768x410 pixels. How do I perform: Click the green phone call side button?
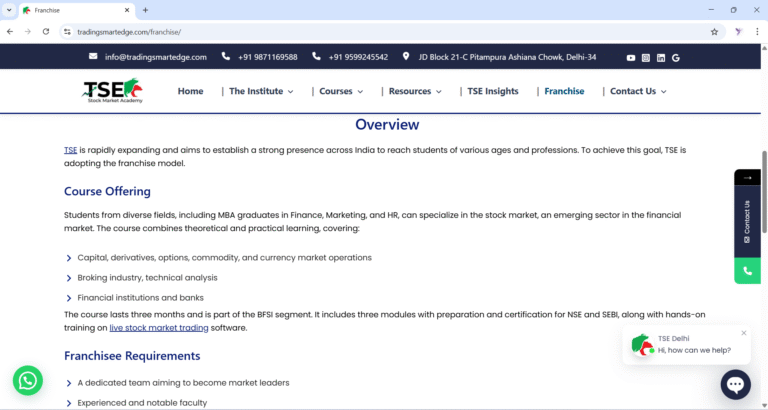tap(747, 271)
